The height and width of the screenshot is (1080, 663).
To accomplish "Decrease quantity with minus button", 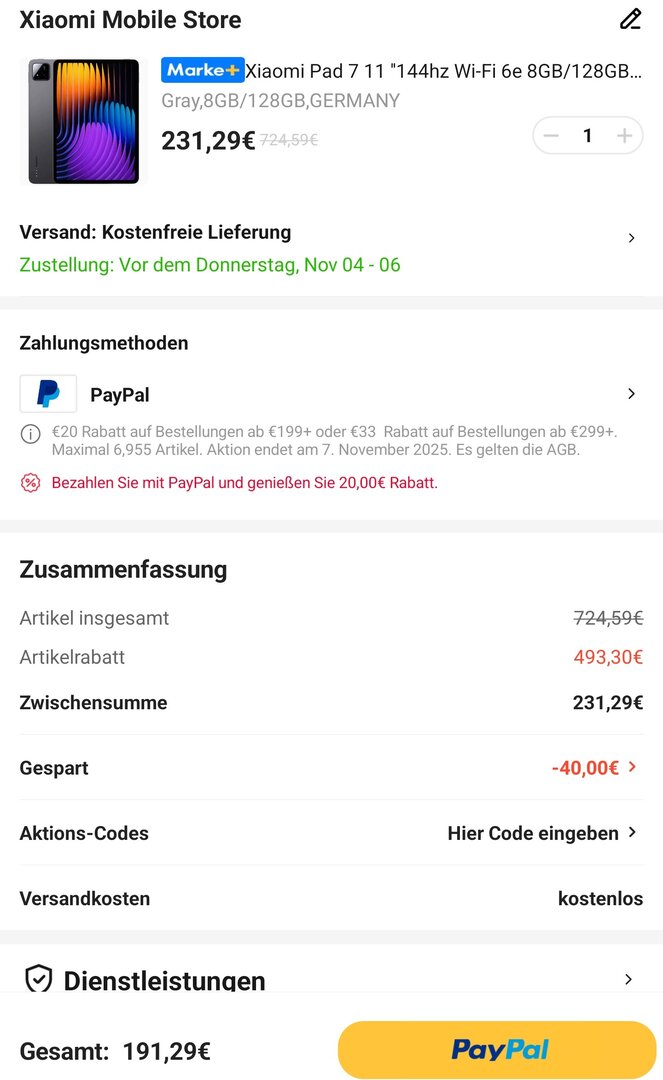I will pyautogui.click(x=551, y=136).
